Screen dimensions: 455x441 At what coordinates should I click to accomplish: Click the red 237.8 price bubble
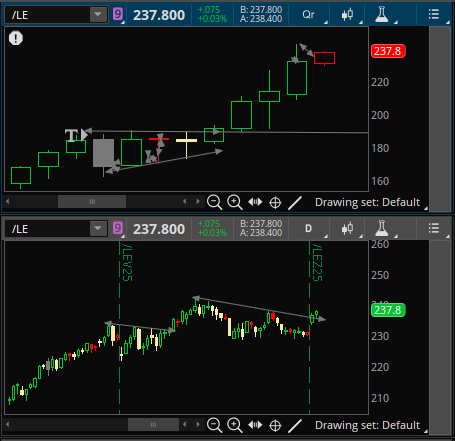click(x=388, y=51)
